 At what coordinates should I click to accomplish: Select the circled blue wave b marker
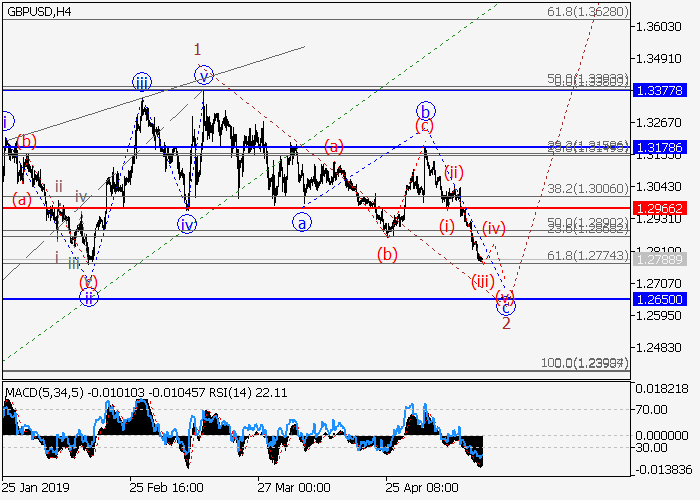click(x=425, y=110)
